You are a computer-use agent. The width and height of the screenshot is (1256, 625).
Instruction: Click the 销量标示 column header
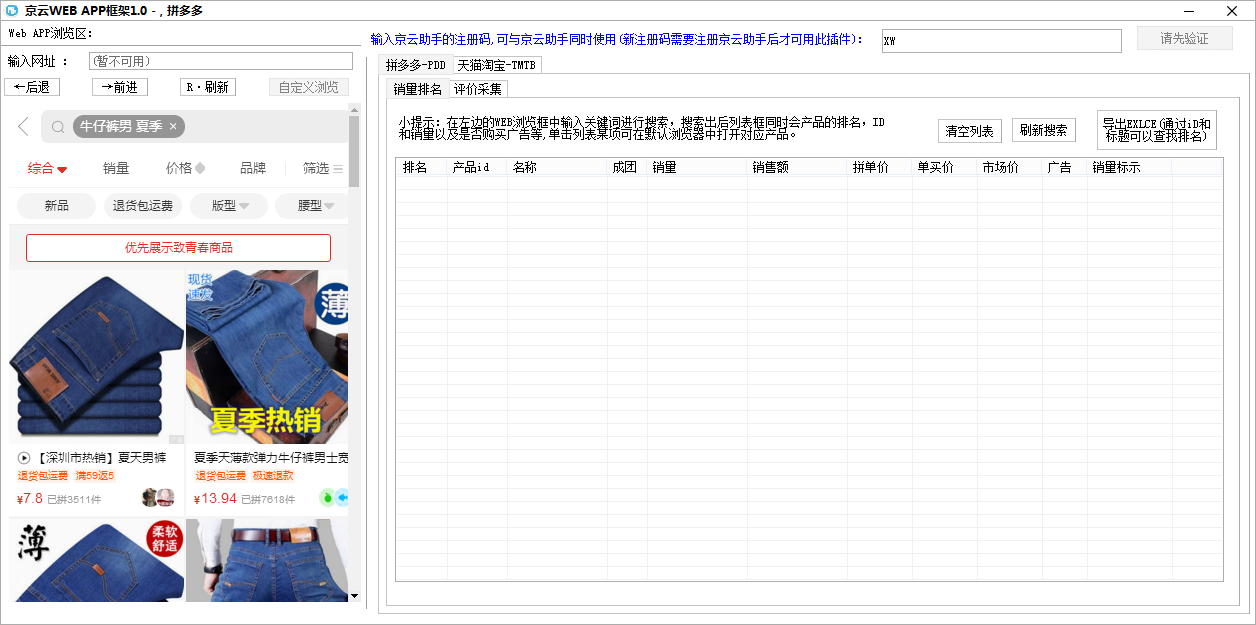(1129, 167)
